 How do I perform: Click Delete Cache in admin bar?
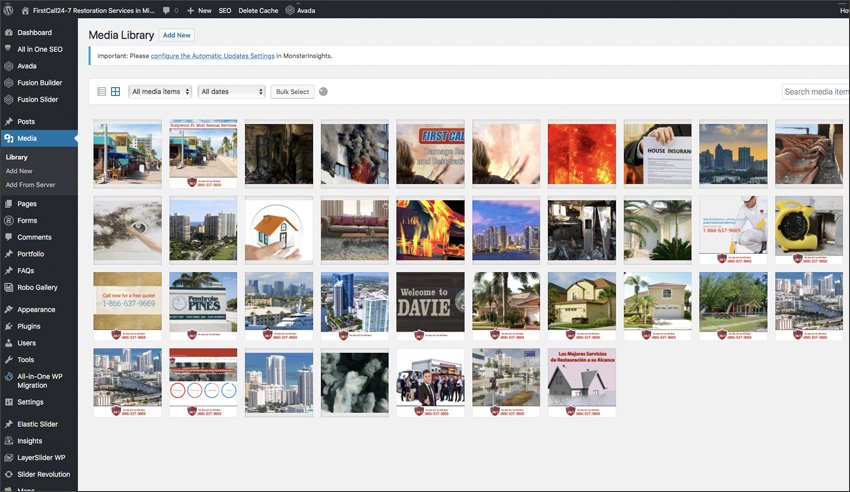[258, 10]
